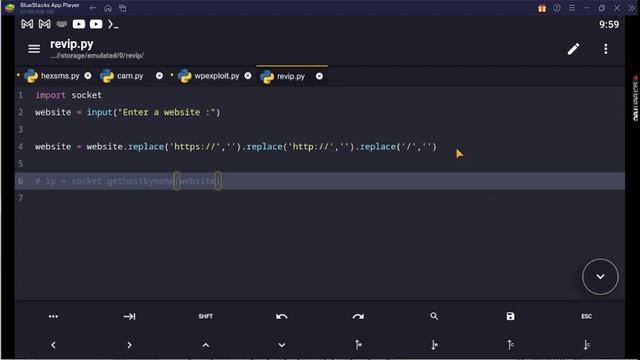This screenshot has height=360, width=640.
Task: Close the wpexploit.py tab
Action: 248,76
